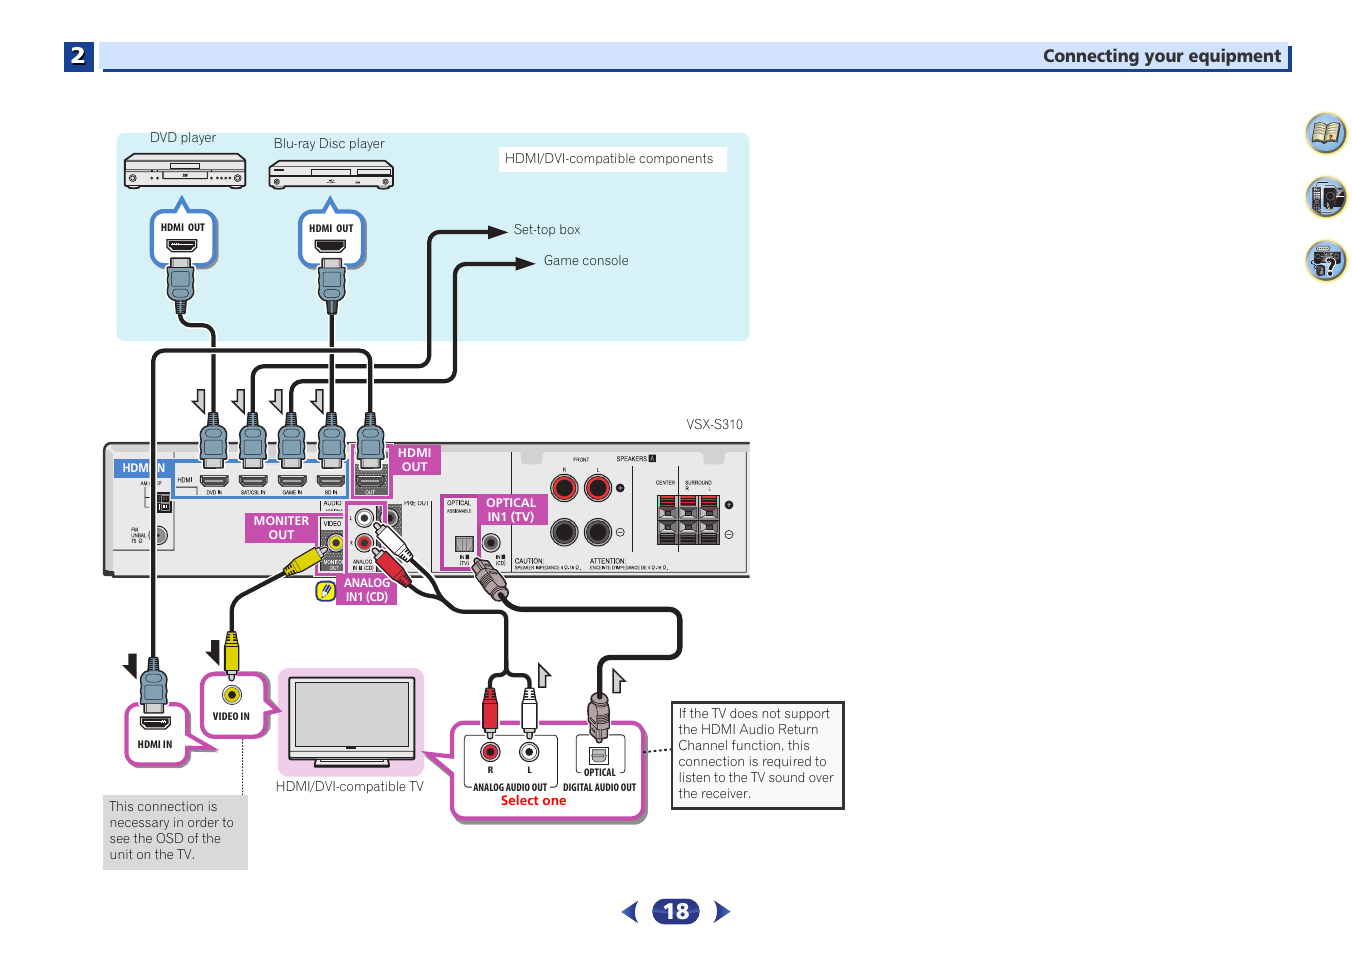Click the blue HDMI IN label on receiver

[x=143, y=468]
